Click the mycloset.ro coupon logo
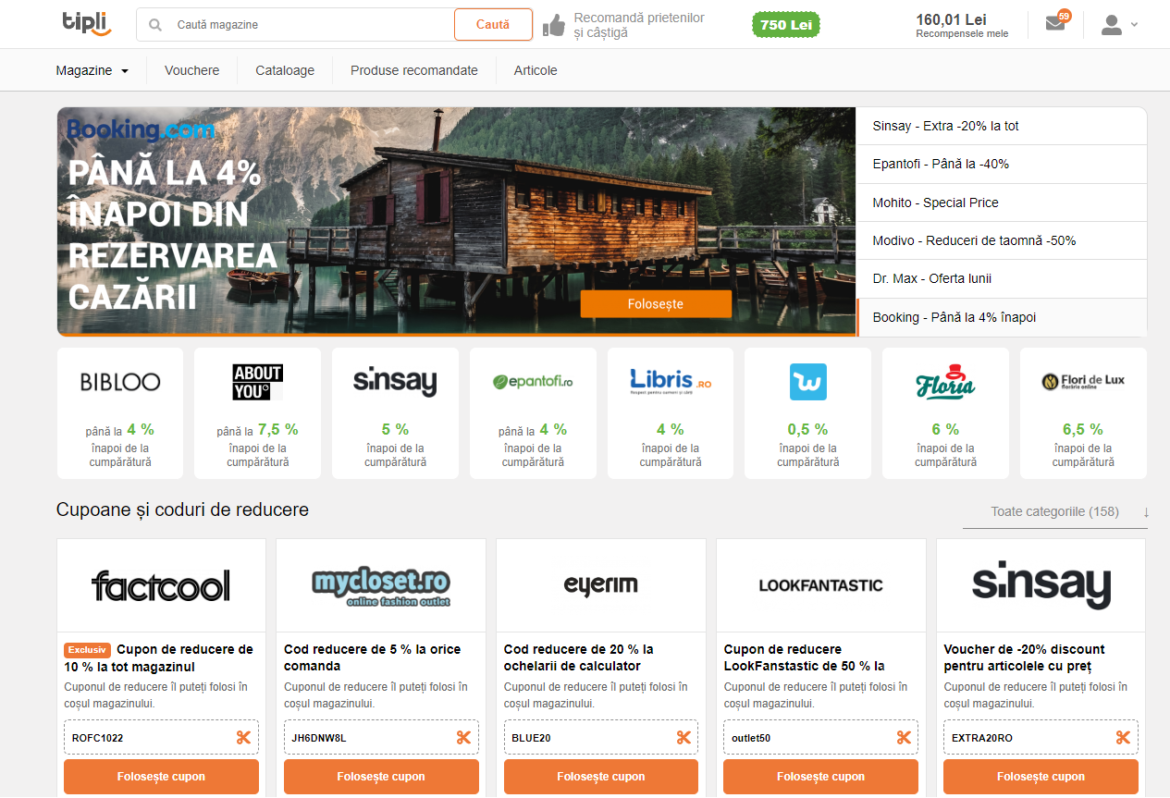The image size is (1170, 798). pos(381,586)
